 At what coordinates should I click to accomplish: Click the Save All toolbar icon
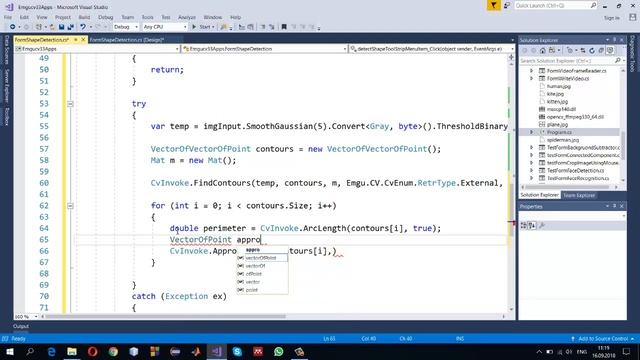(71, 27)
